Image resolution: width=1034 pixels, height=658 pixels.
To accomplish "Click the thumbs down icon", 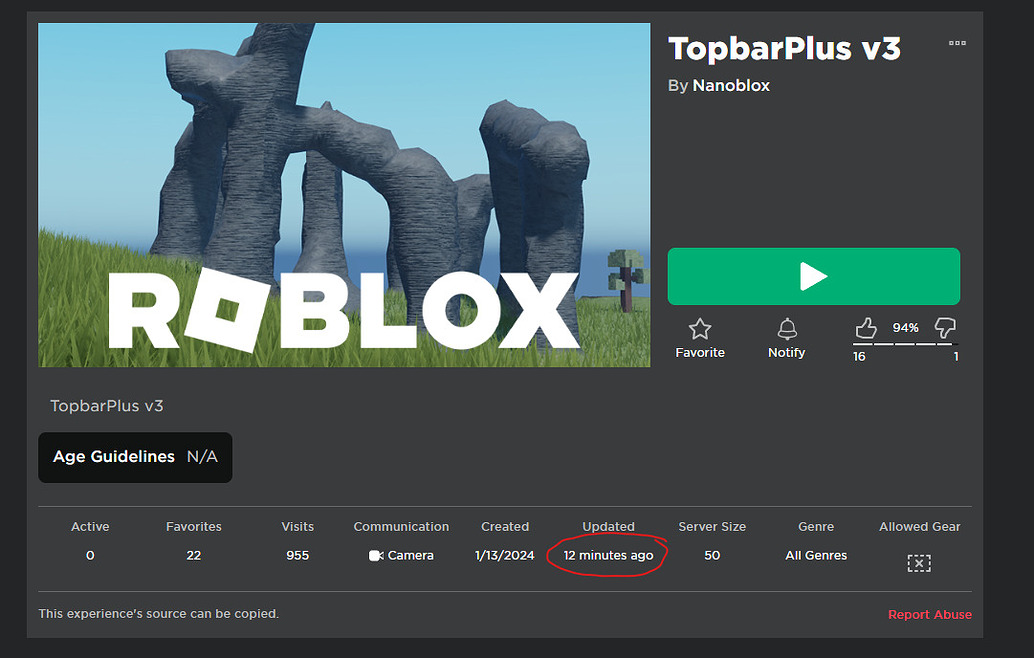I will click(944, 328).
